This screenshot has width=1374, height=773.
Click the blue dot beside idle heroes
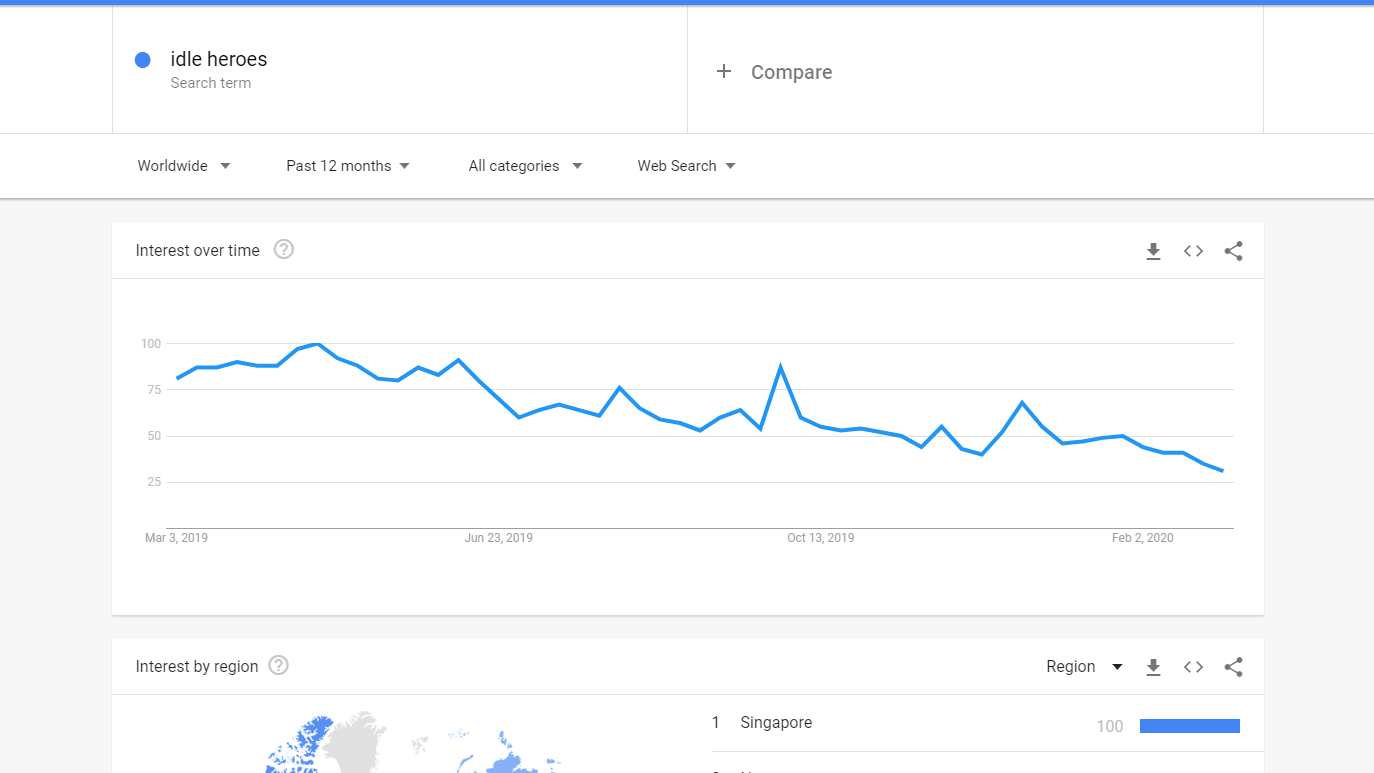(x=142, y=60)
